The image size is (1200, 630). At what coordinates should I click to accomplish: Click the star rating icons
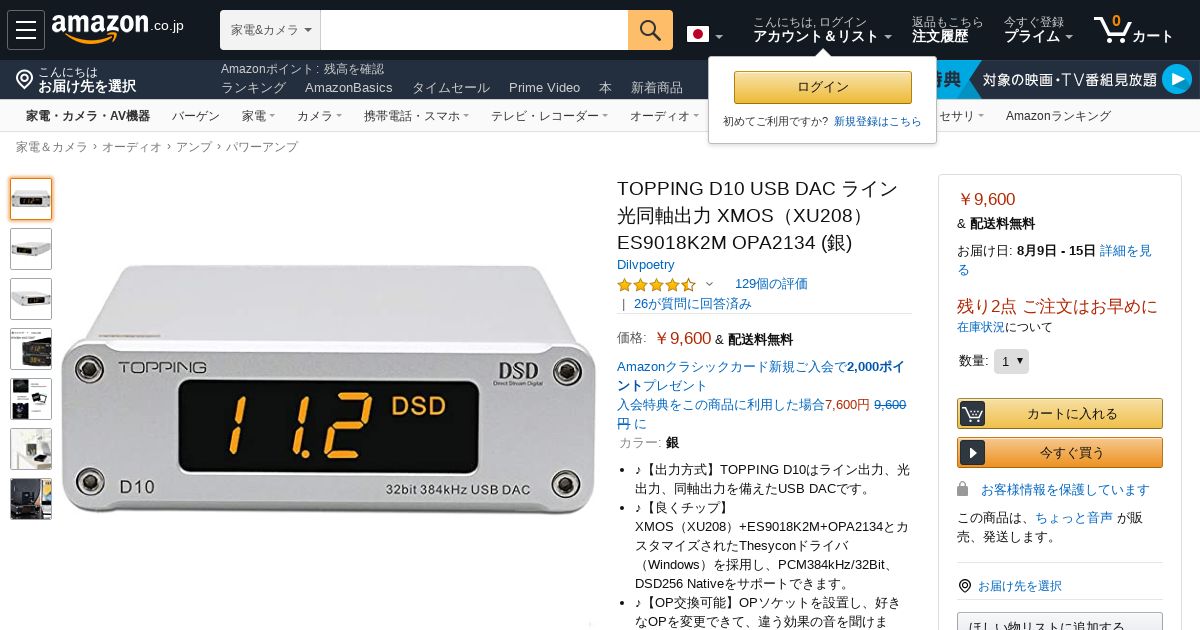(656, 284)
